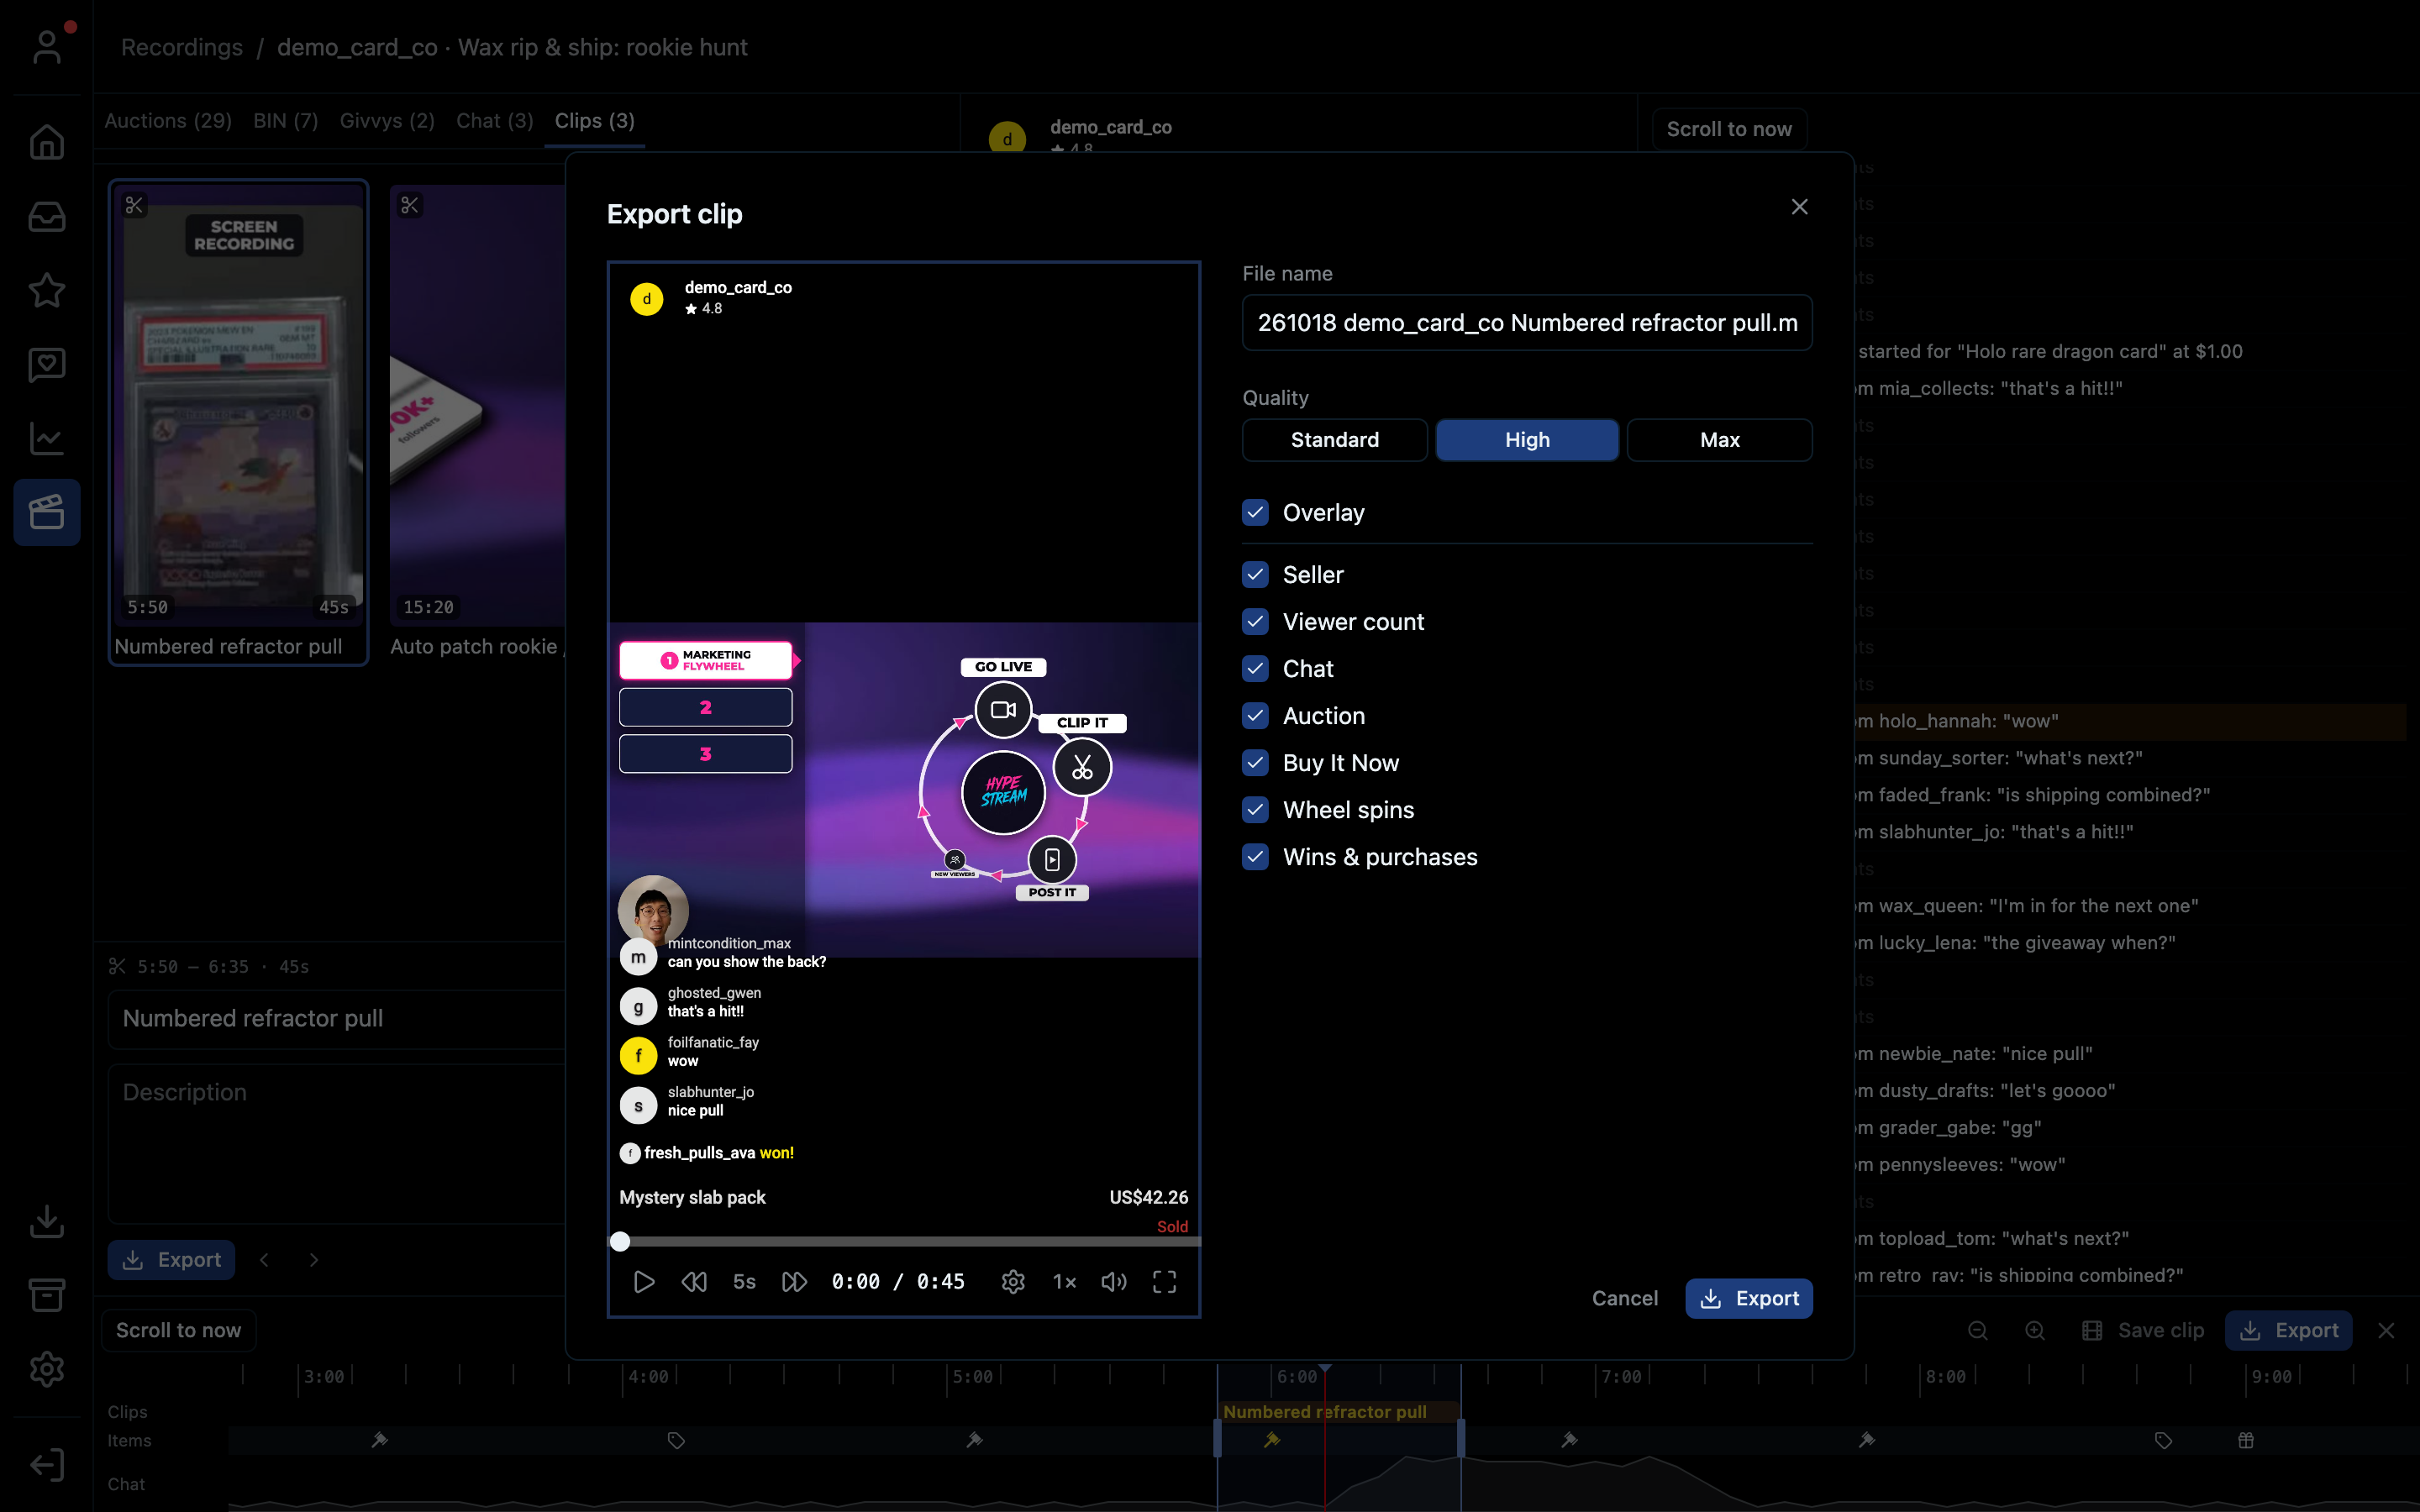Screen dimensions: 2420x1512
Task: Toggle the Buy It Now checkbox
Action: (1255, 762)
